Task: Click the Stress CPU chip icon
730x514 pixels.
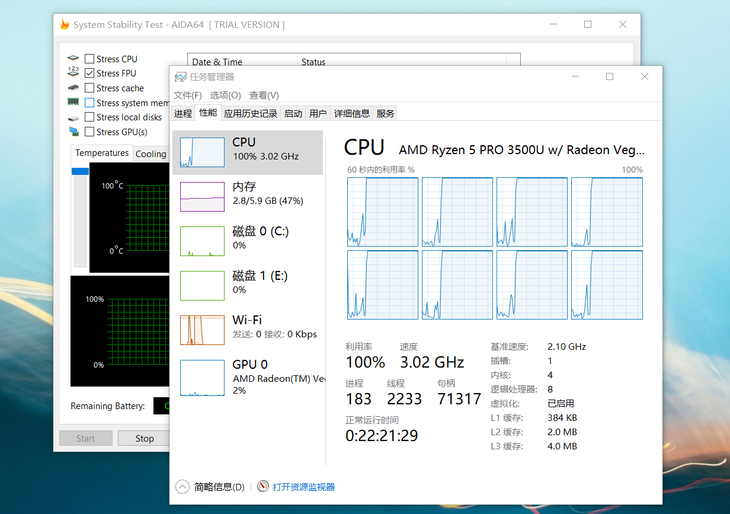Action: click(x=73, y=58)
